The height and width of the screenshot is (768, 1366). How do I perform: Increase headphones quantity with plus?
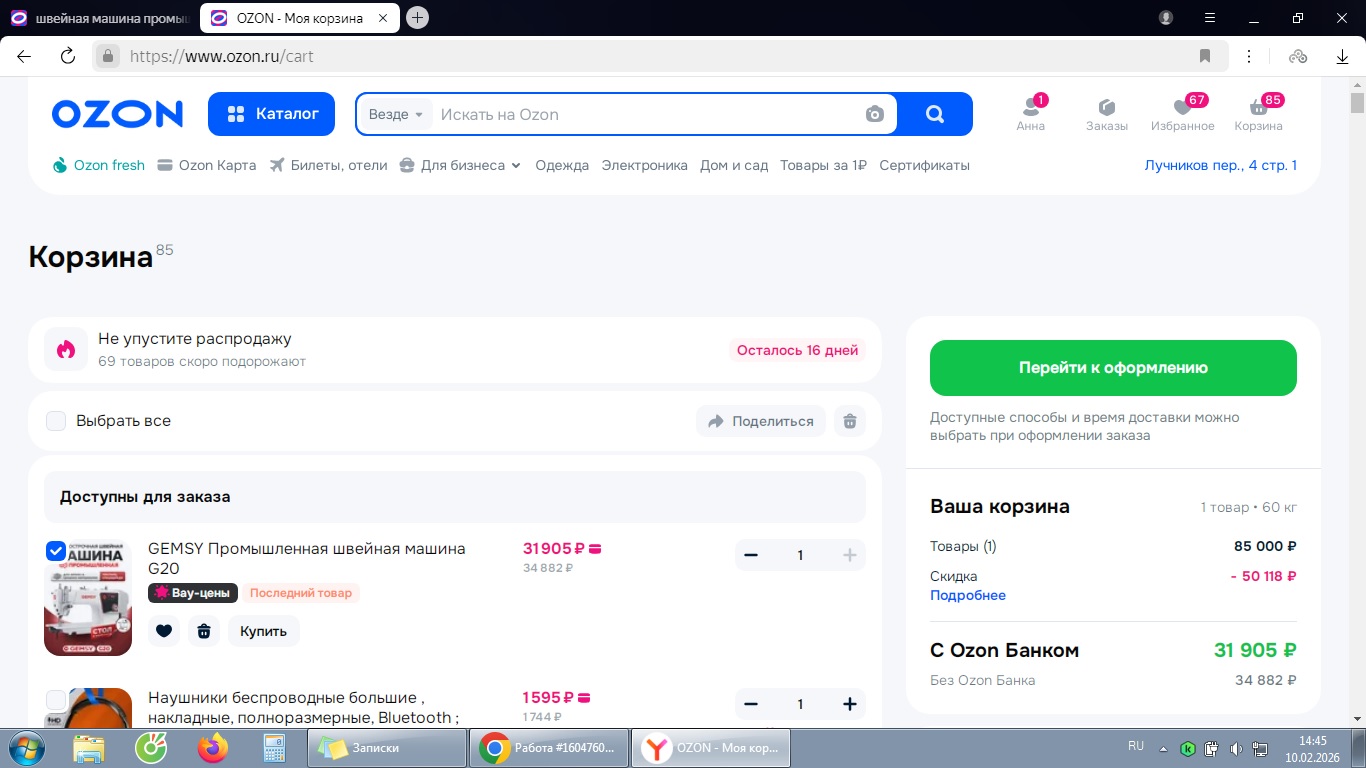[850, 704]
